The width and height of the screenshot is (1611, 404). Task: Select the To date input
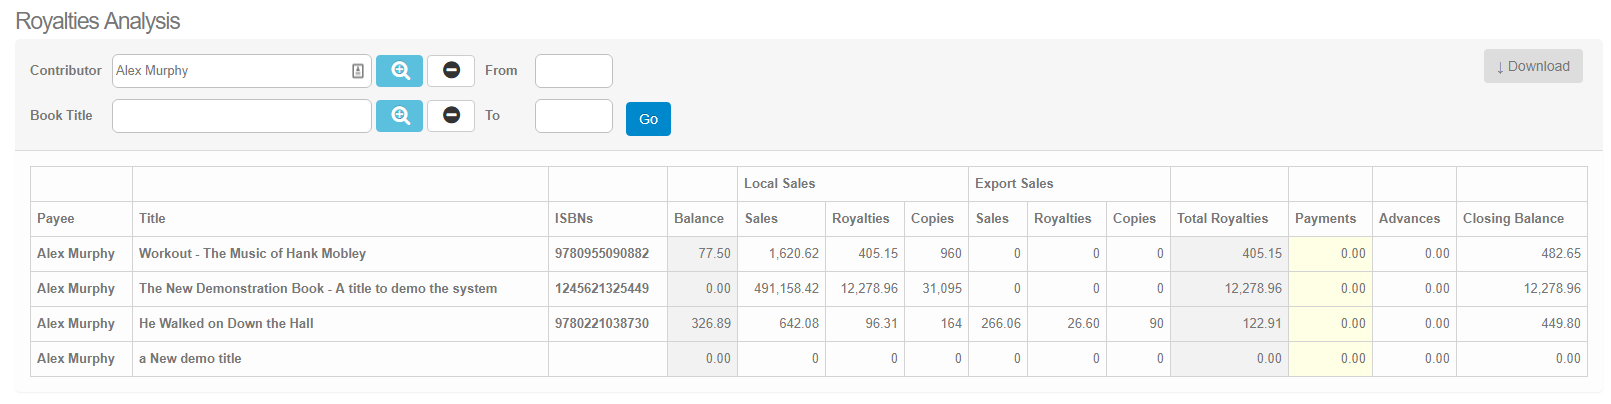coord(573,116)
